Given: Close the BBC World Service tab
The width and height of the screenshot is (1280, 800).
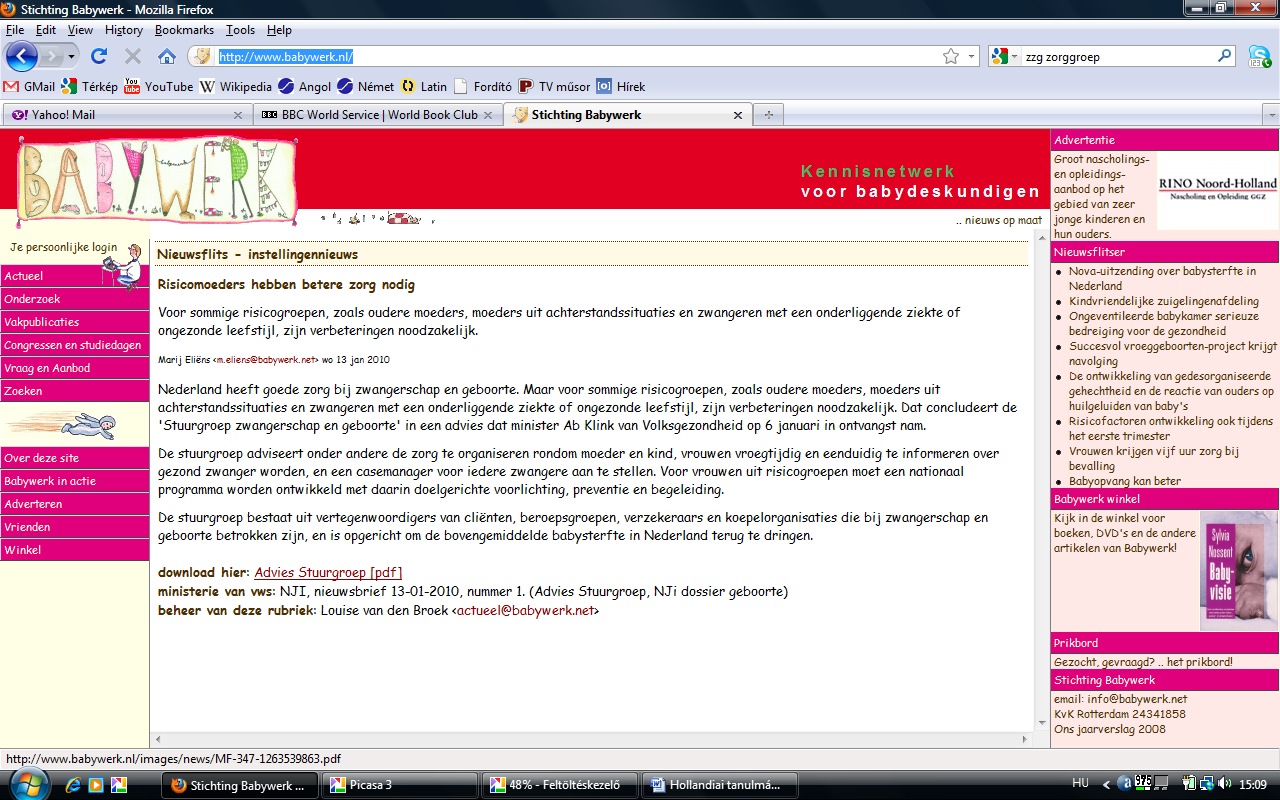Looking at the screenshot, I should point(488,115).
